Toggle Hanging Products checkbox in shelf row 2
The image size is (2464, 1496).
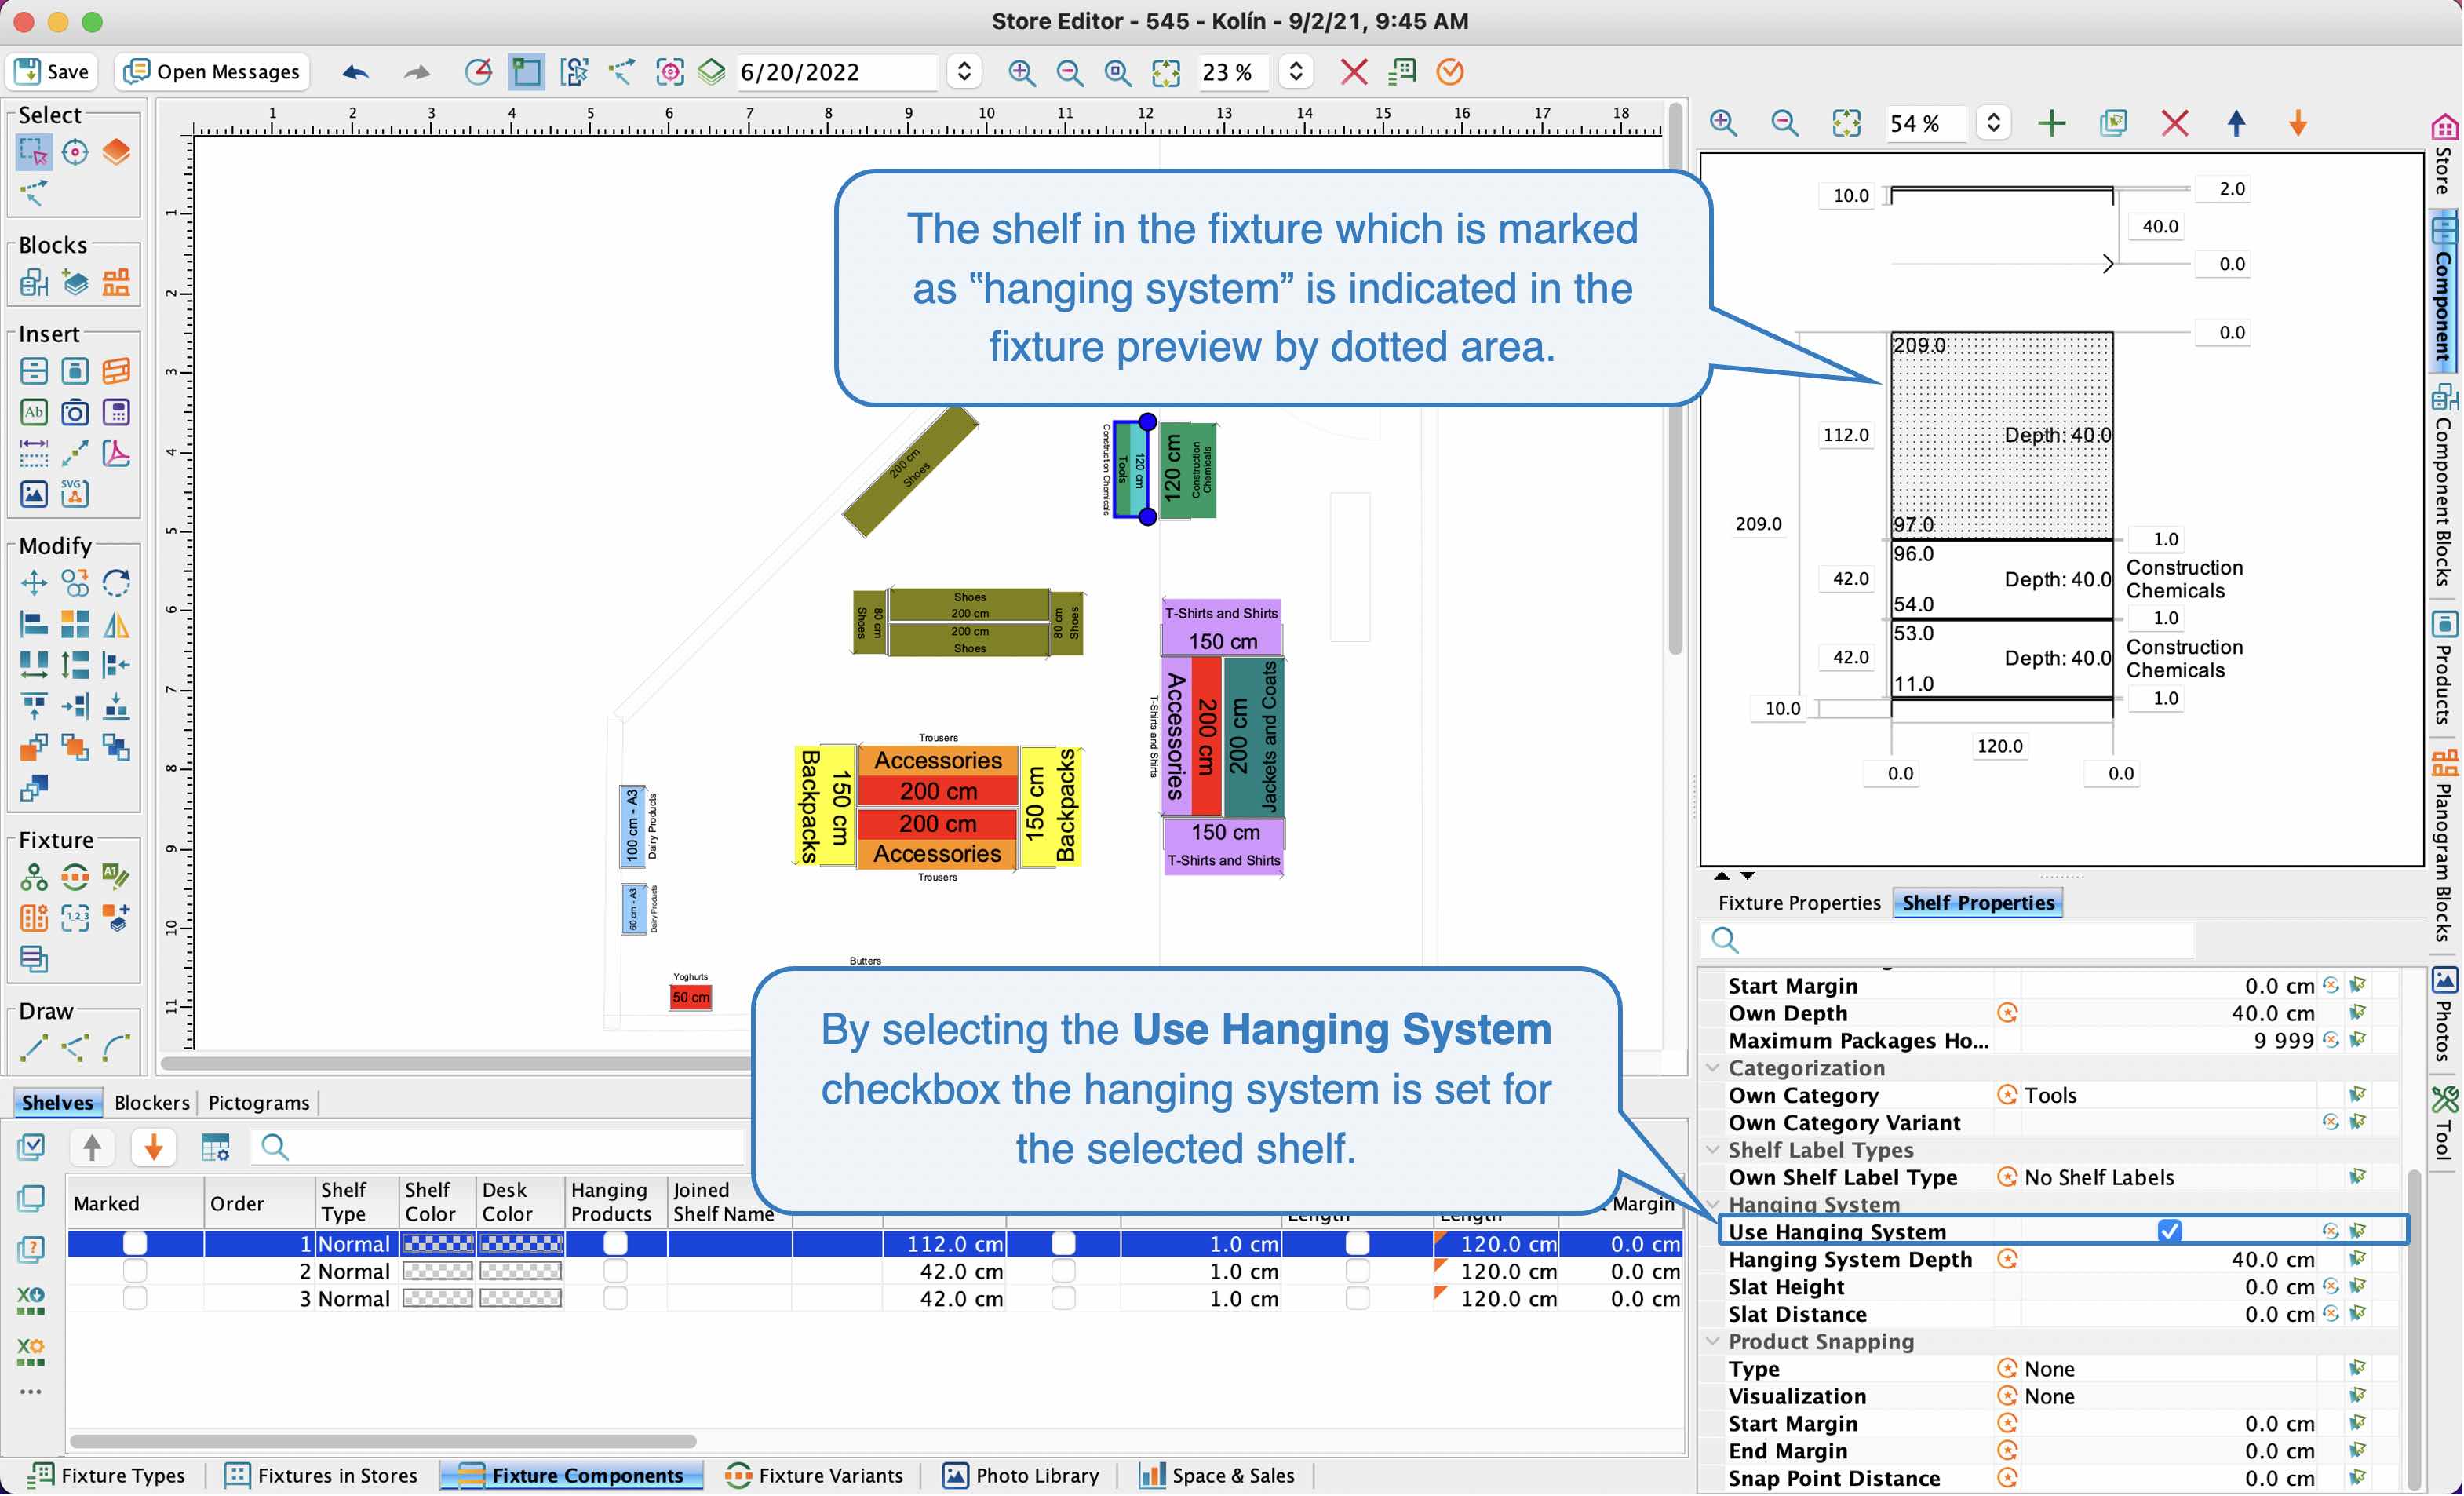(615, 1272)
